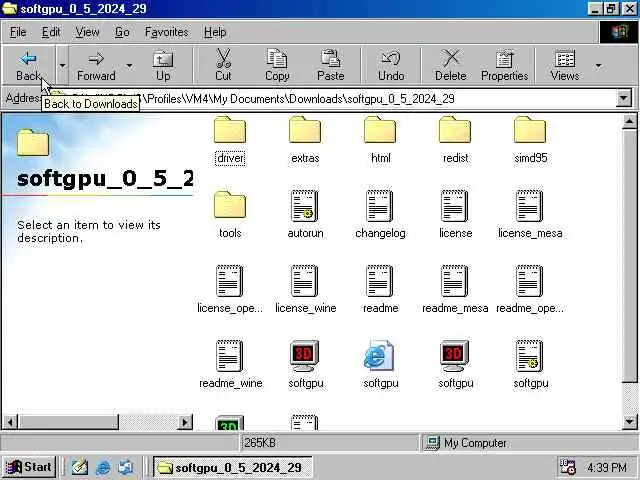Click the My Computer status bar zone
Screen dimensions: 640x480
point(528,443)
